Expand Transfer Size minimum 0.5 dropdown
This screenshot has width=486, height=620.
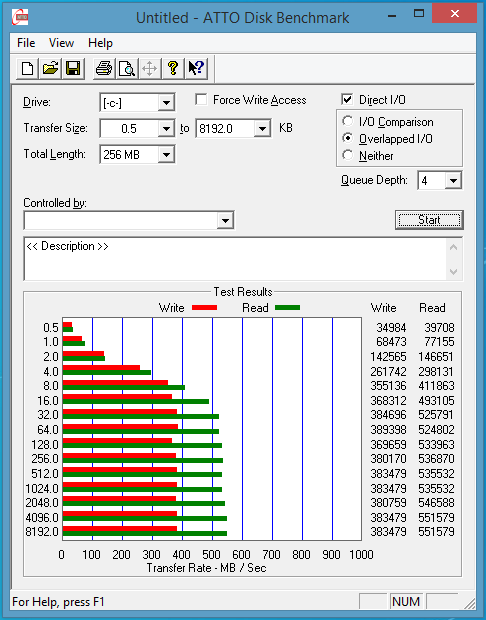(x=166, y=129)
